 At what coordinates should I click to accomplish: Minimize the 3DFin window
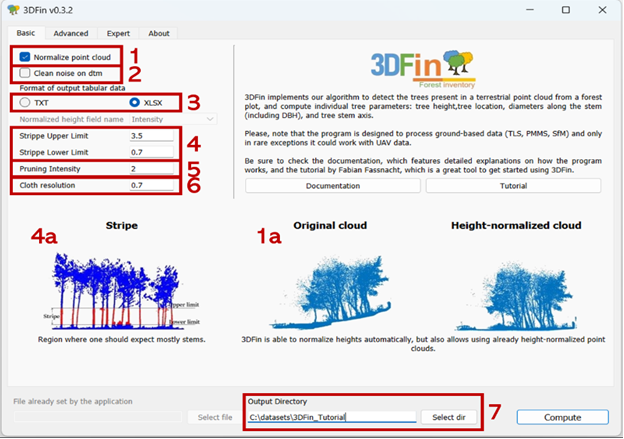[x=530, y=10]
